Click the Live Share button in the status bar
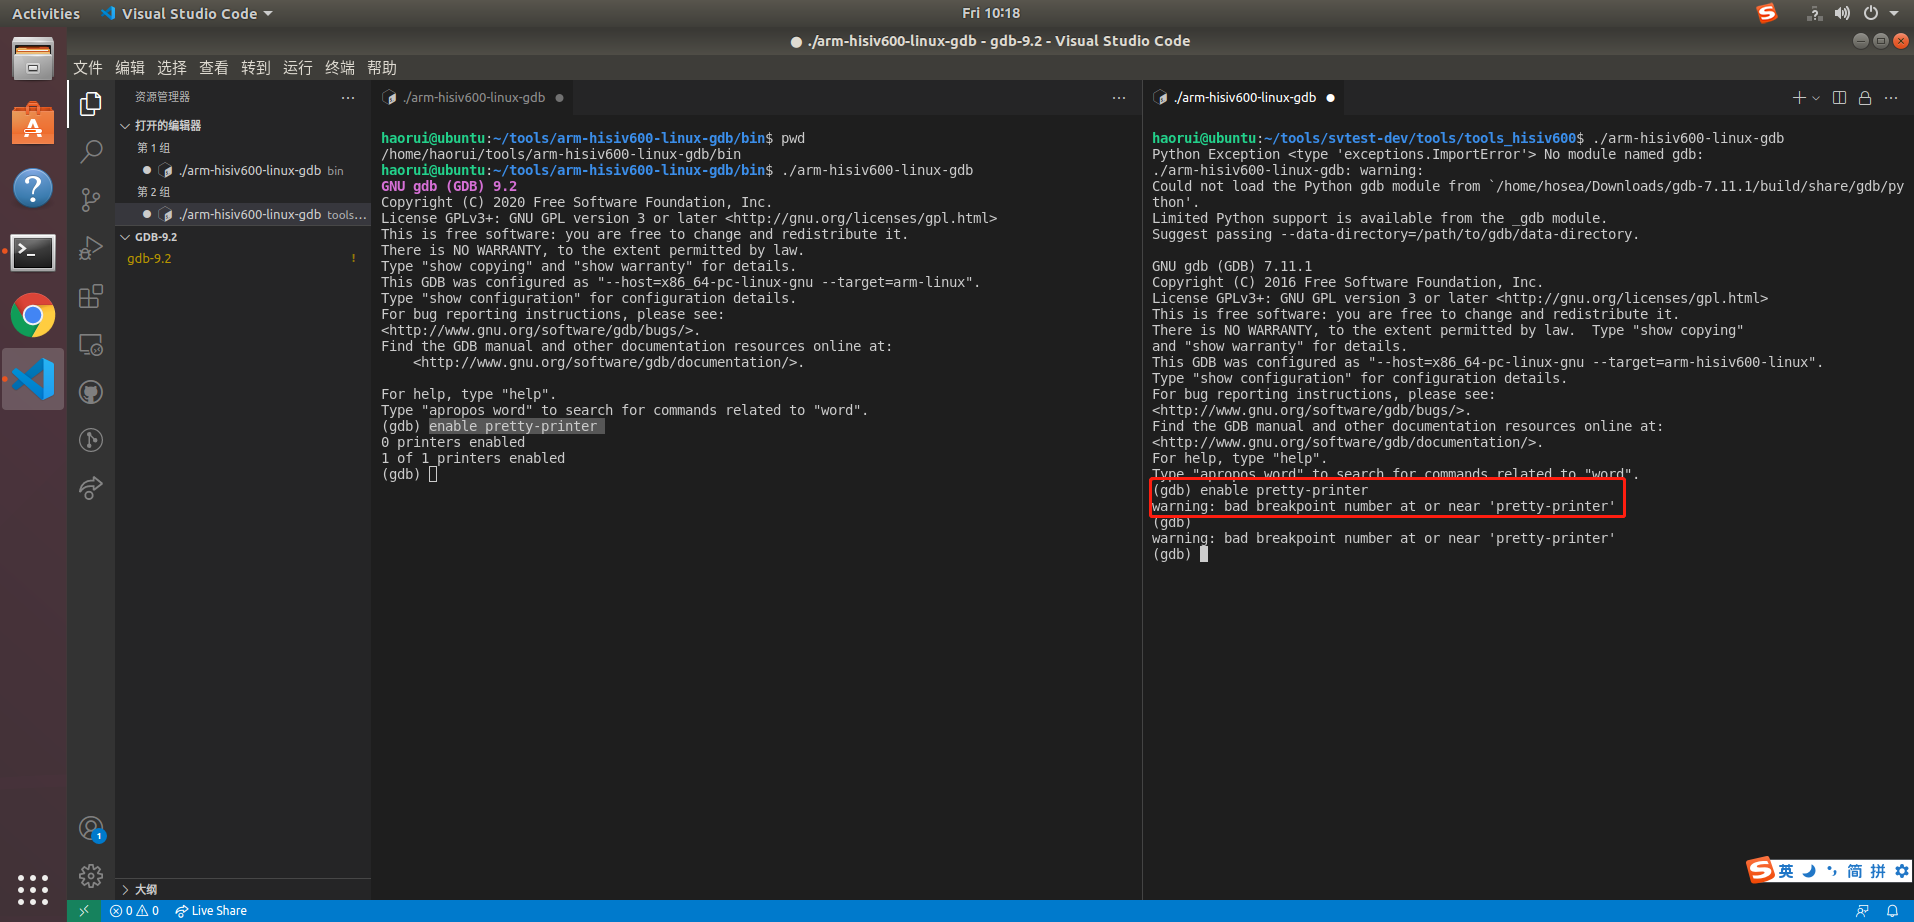1914x922 pixels. click(211, 911)
